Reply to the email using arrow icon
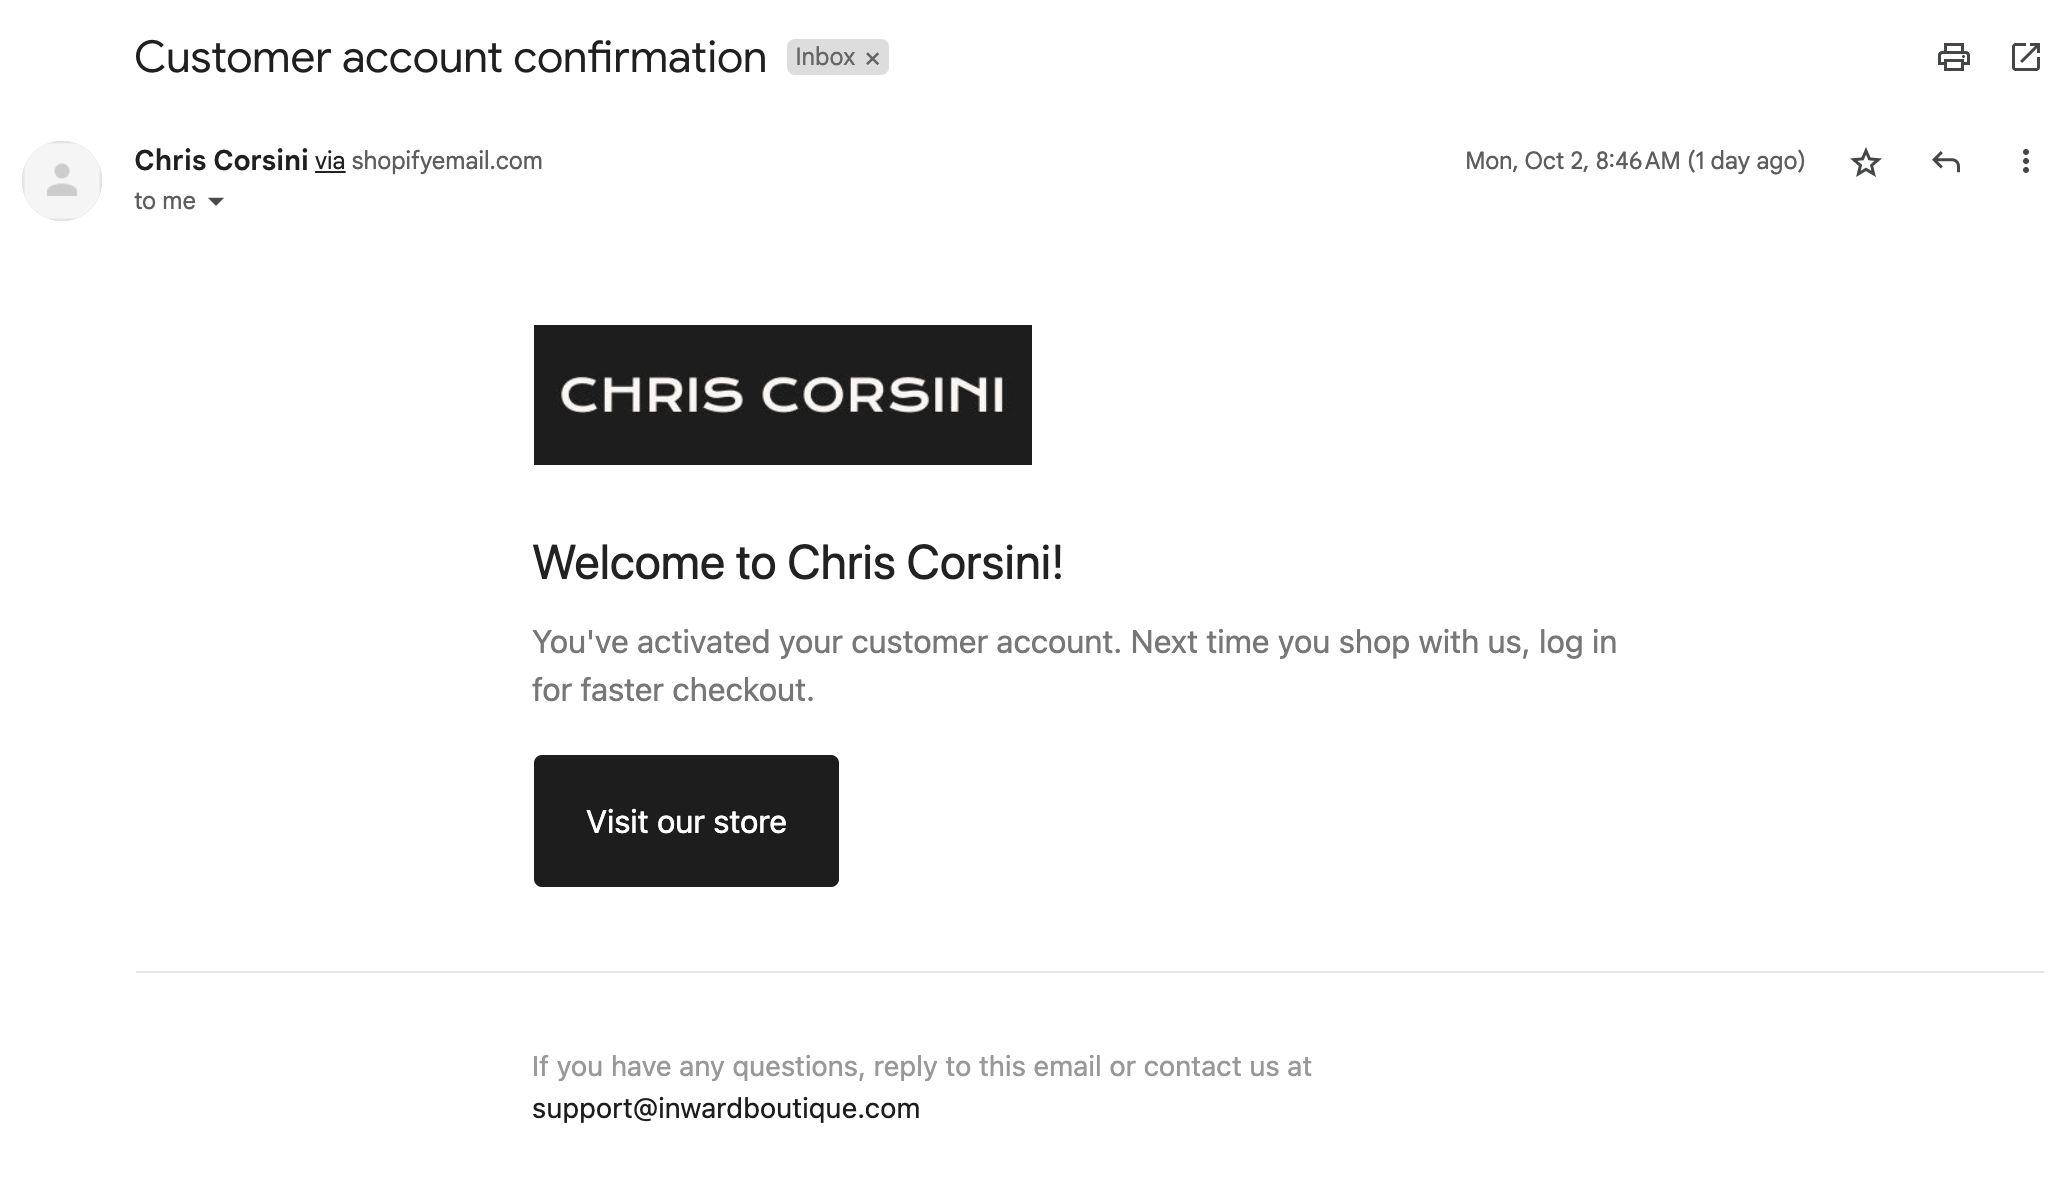This screenshot has height=1180, width=2072. pyautogui.click(x=1945, y=162)
